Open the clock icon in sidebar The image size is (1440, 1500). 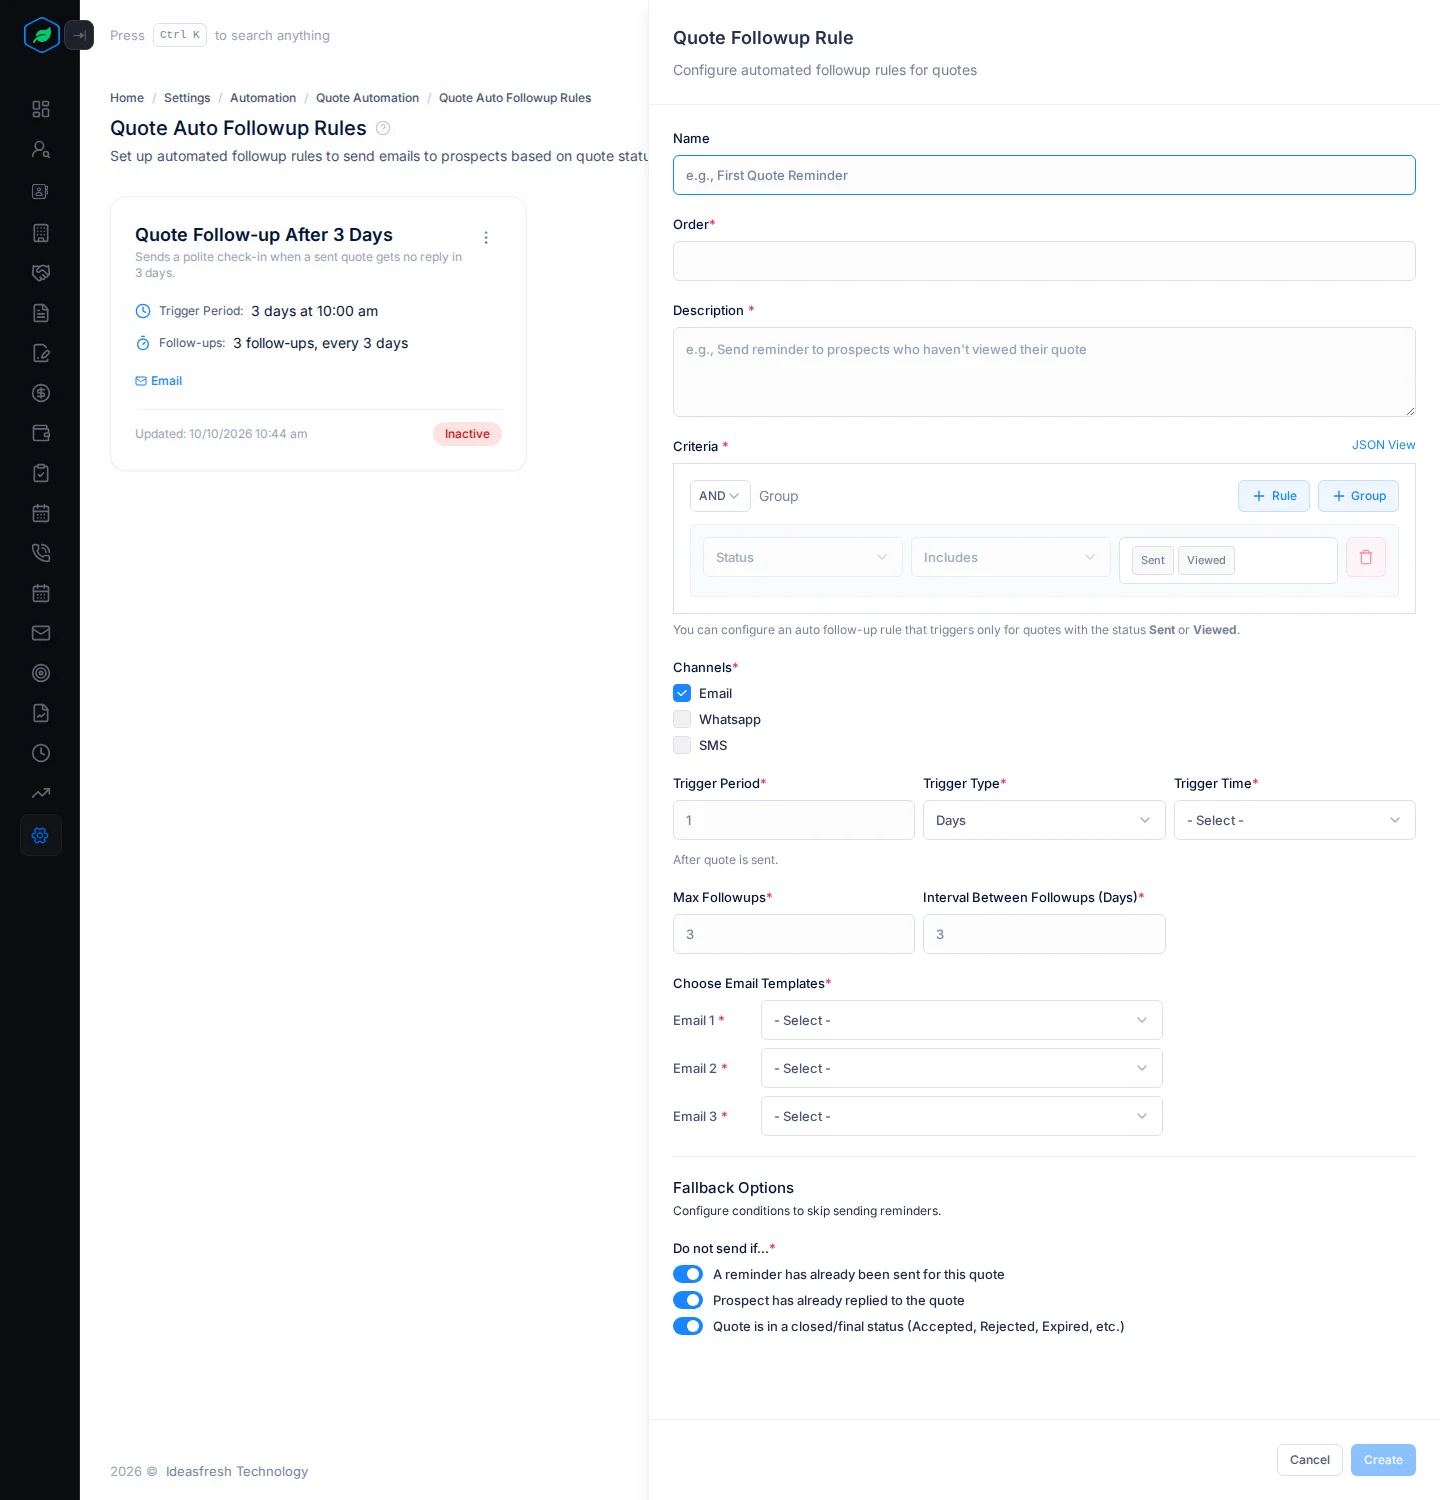pyautogui.click(x=41, y=753)
